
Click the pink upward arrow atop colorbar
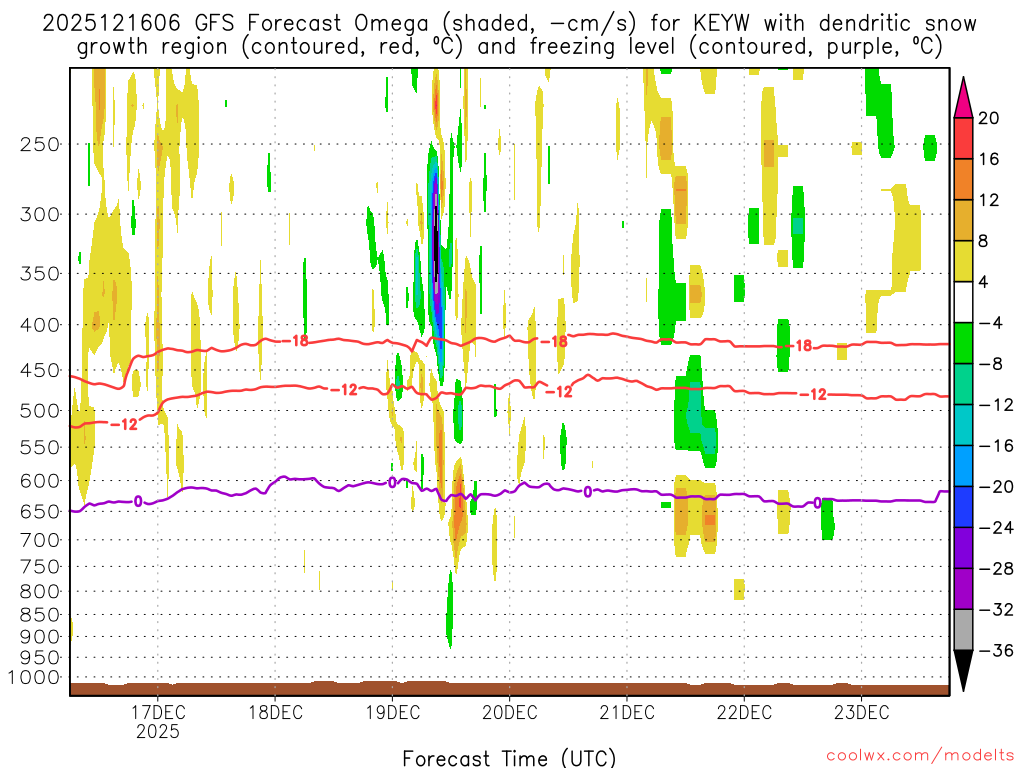click(x=963, y=98)
